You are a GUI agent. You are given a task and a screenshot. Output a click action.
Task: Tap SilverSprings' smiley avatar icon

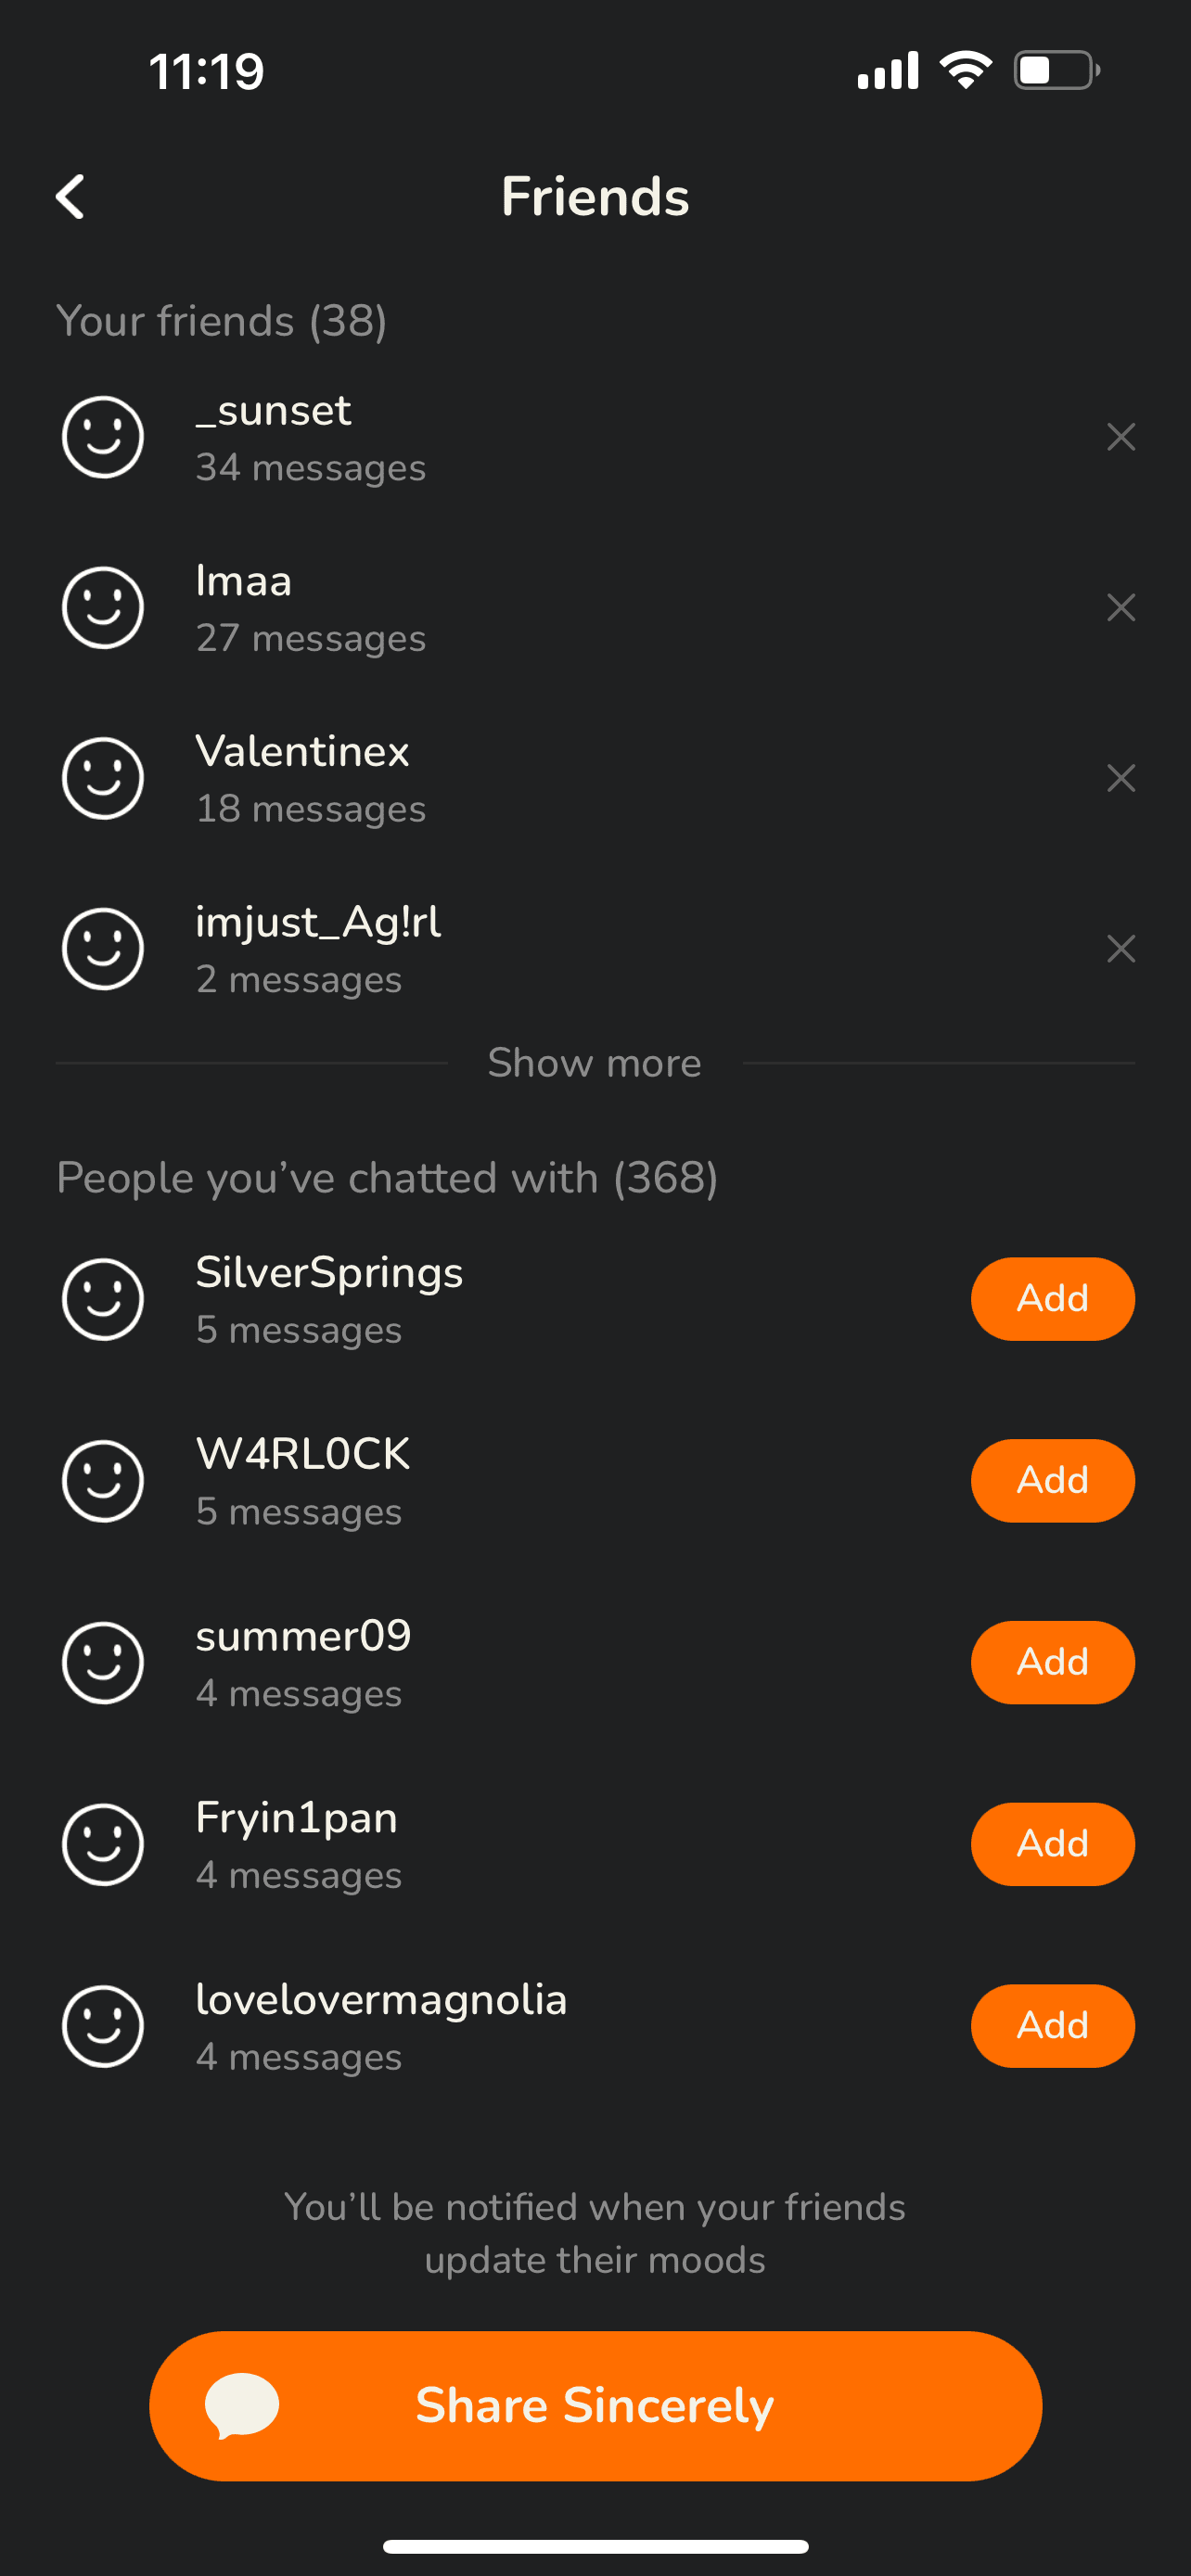click(x=103, y=1299)
